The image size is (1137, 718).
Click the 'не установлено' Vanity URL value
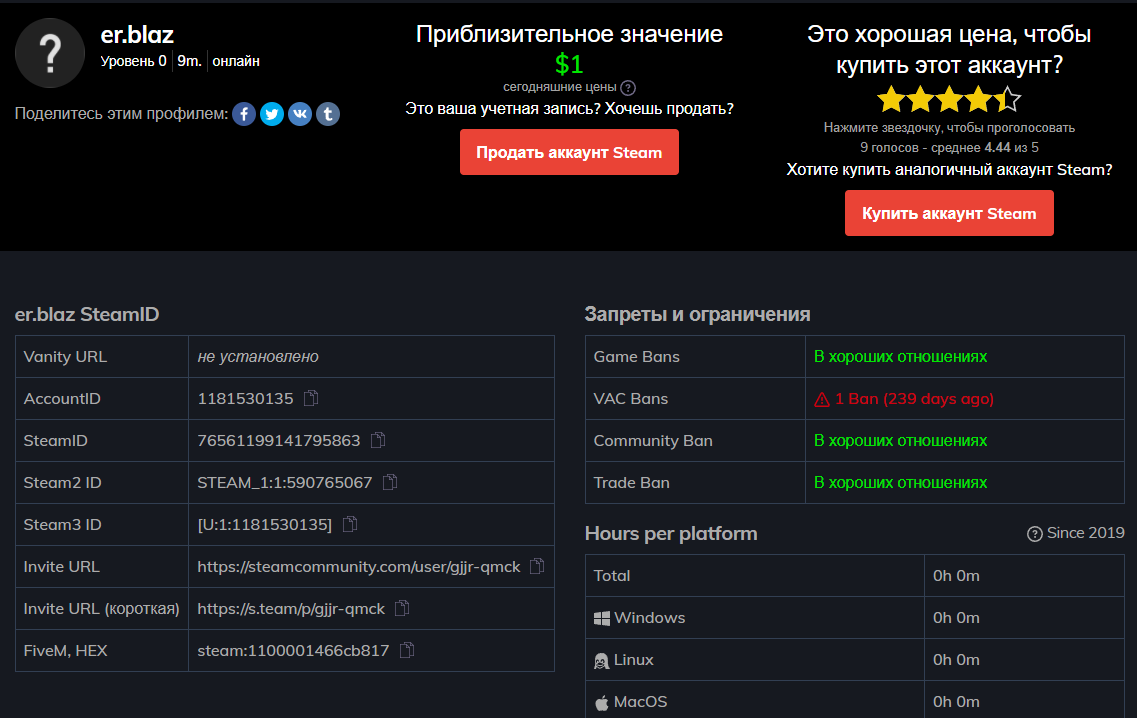coord(258,357)
